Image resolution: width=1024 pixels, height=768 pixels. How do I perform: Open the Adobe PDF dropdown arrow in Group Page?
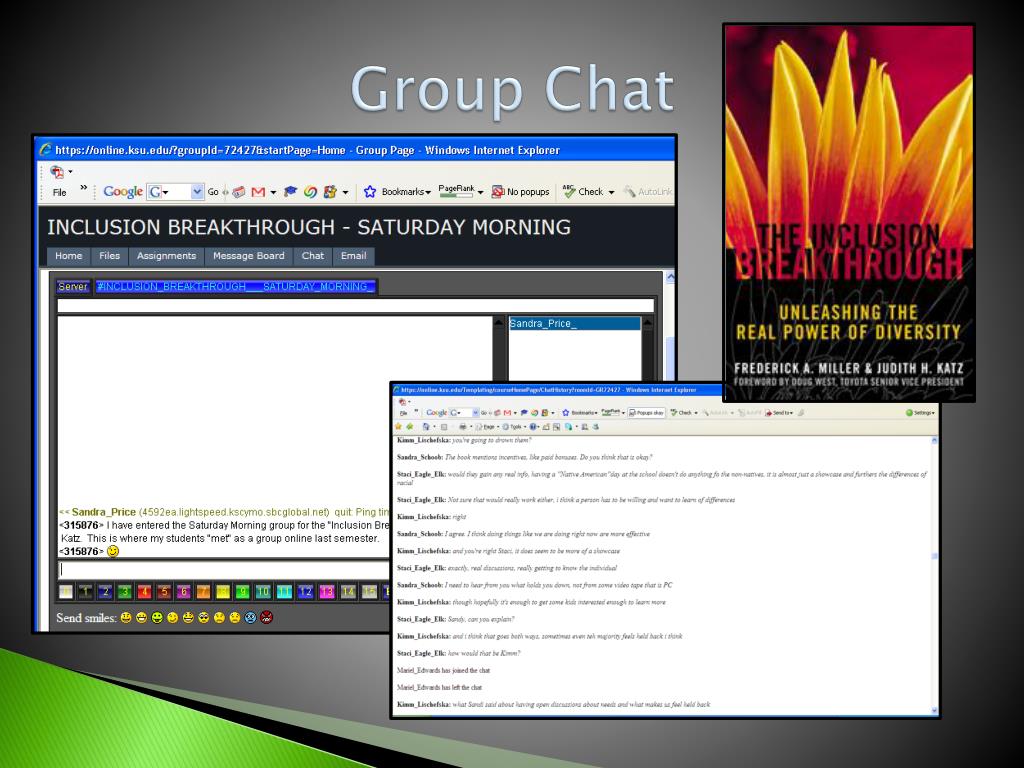pyautogui.click(x=71, y=172)
